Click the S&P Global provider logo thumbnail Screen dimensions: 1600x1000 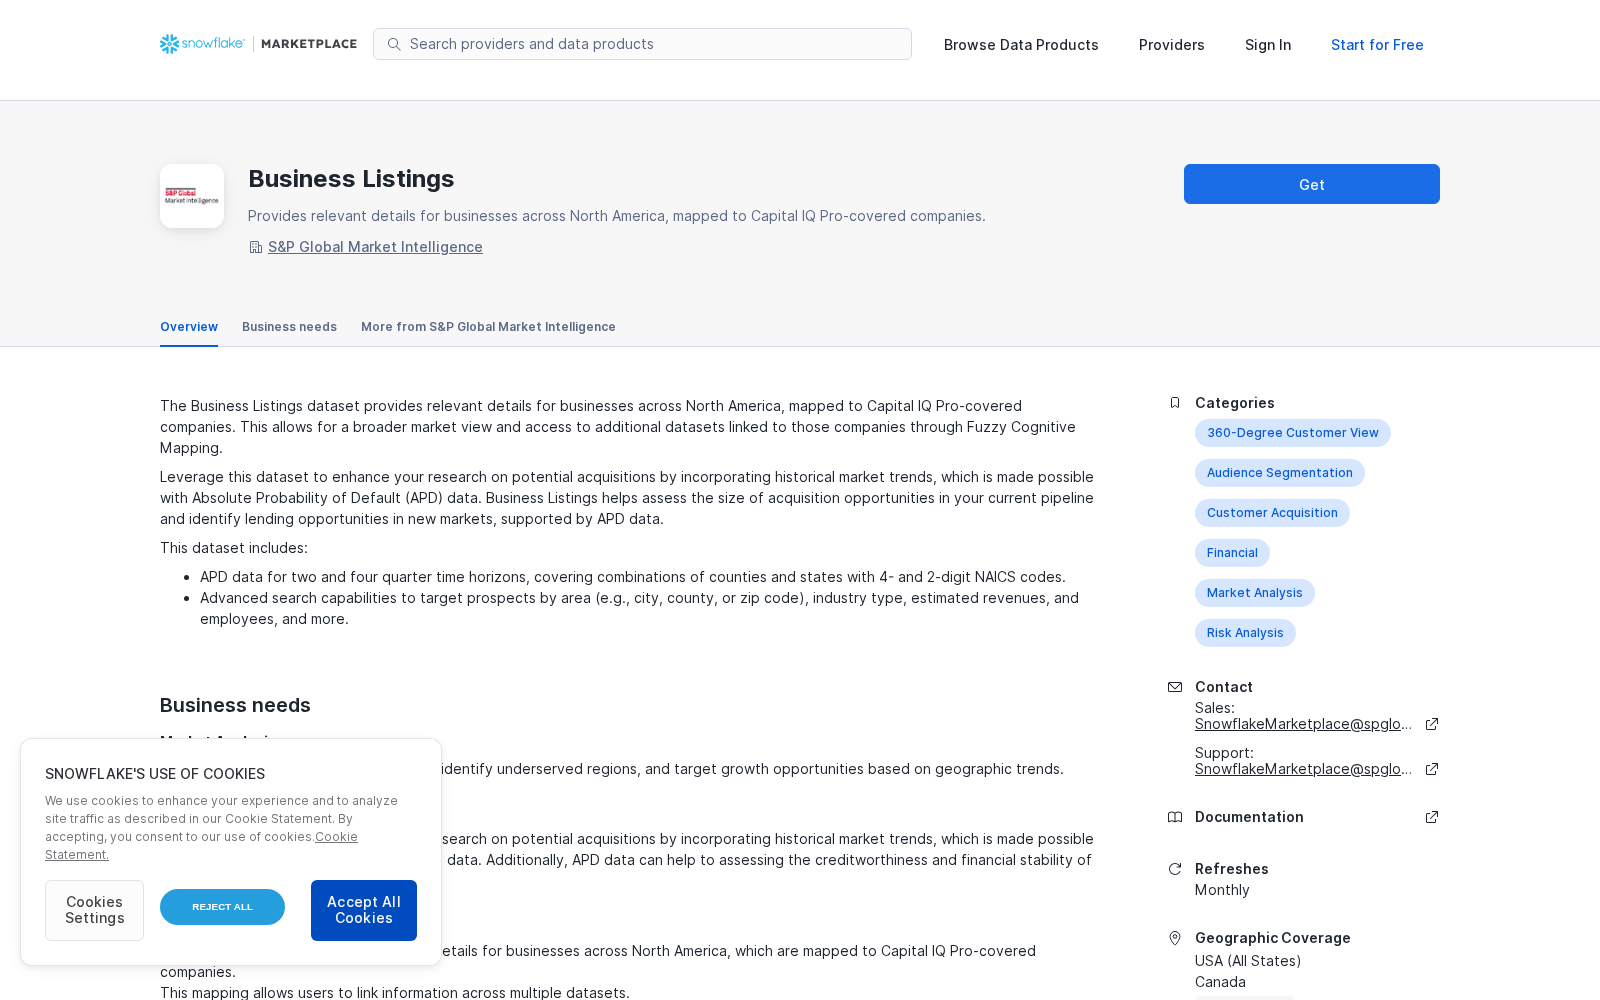click(x=192, y=196)
